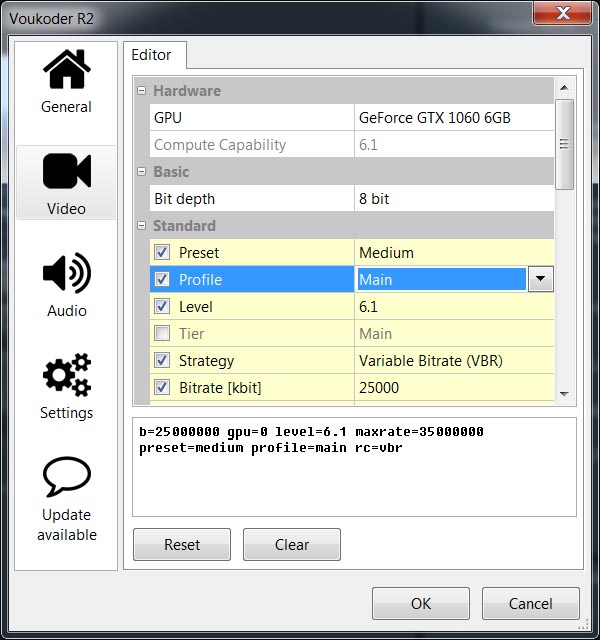Click the property list scrollbar thumb
600x640 pixels.
pyautogui.click(x=564, y=144)
